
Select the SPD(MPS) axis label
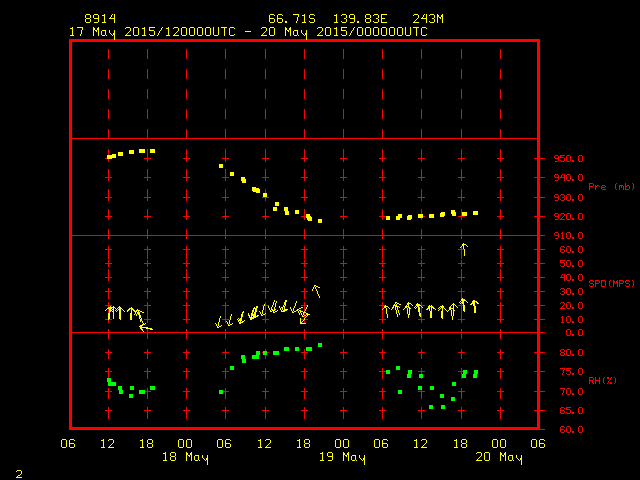[611, 283]
